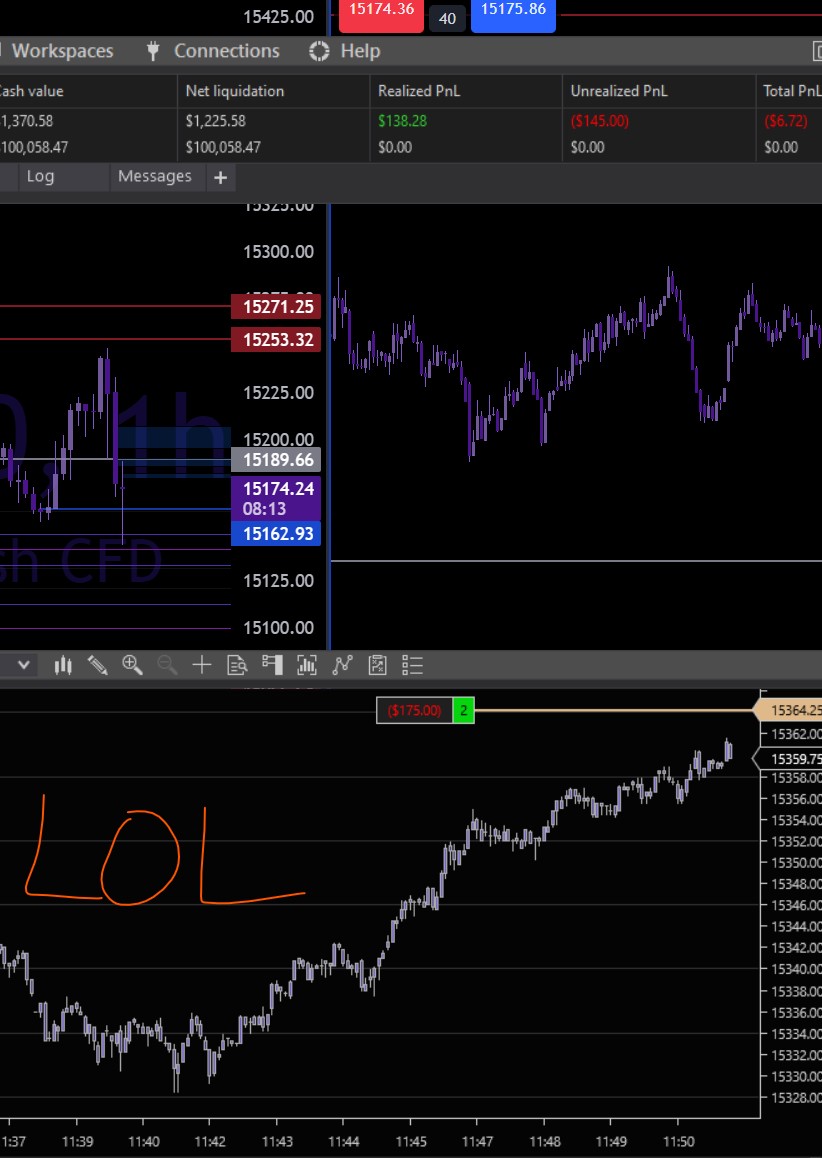Select the 15364.25 order price flag
822x1158 pixels.
point(789,710)
